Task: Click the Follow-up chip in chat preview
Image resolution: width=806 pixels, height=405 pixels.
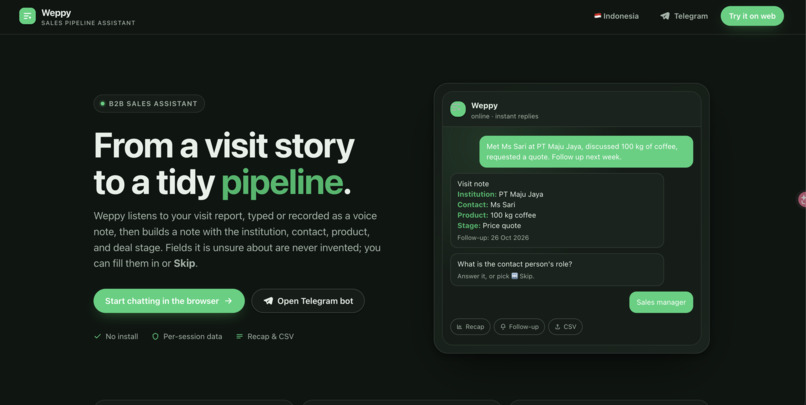Action: click(519, 327)
